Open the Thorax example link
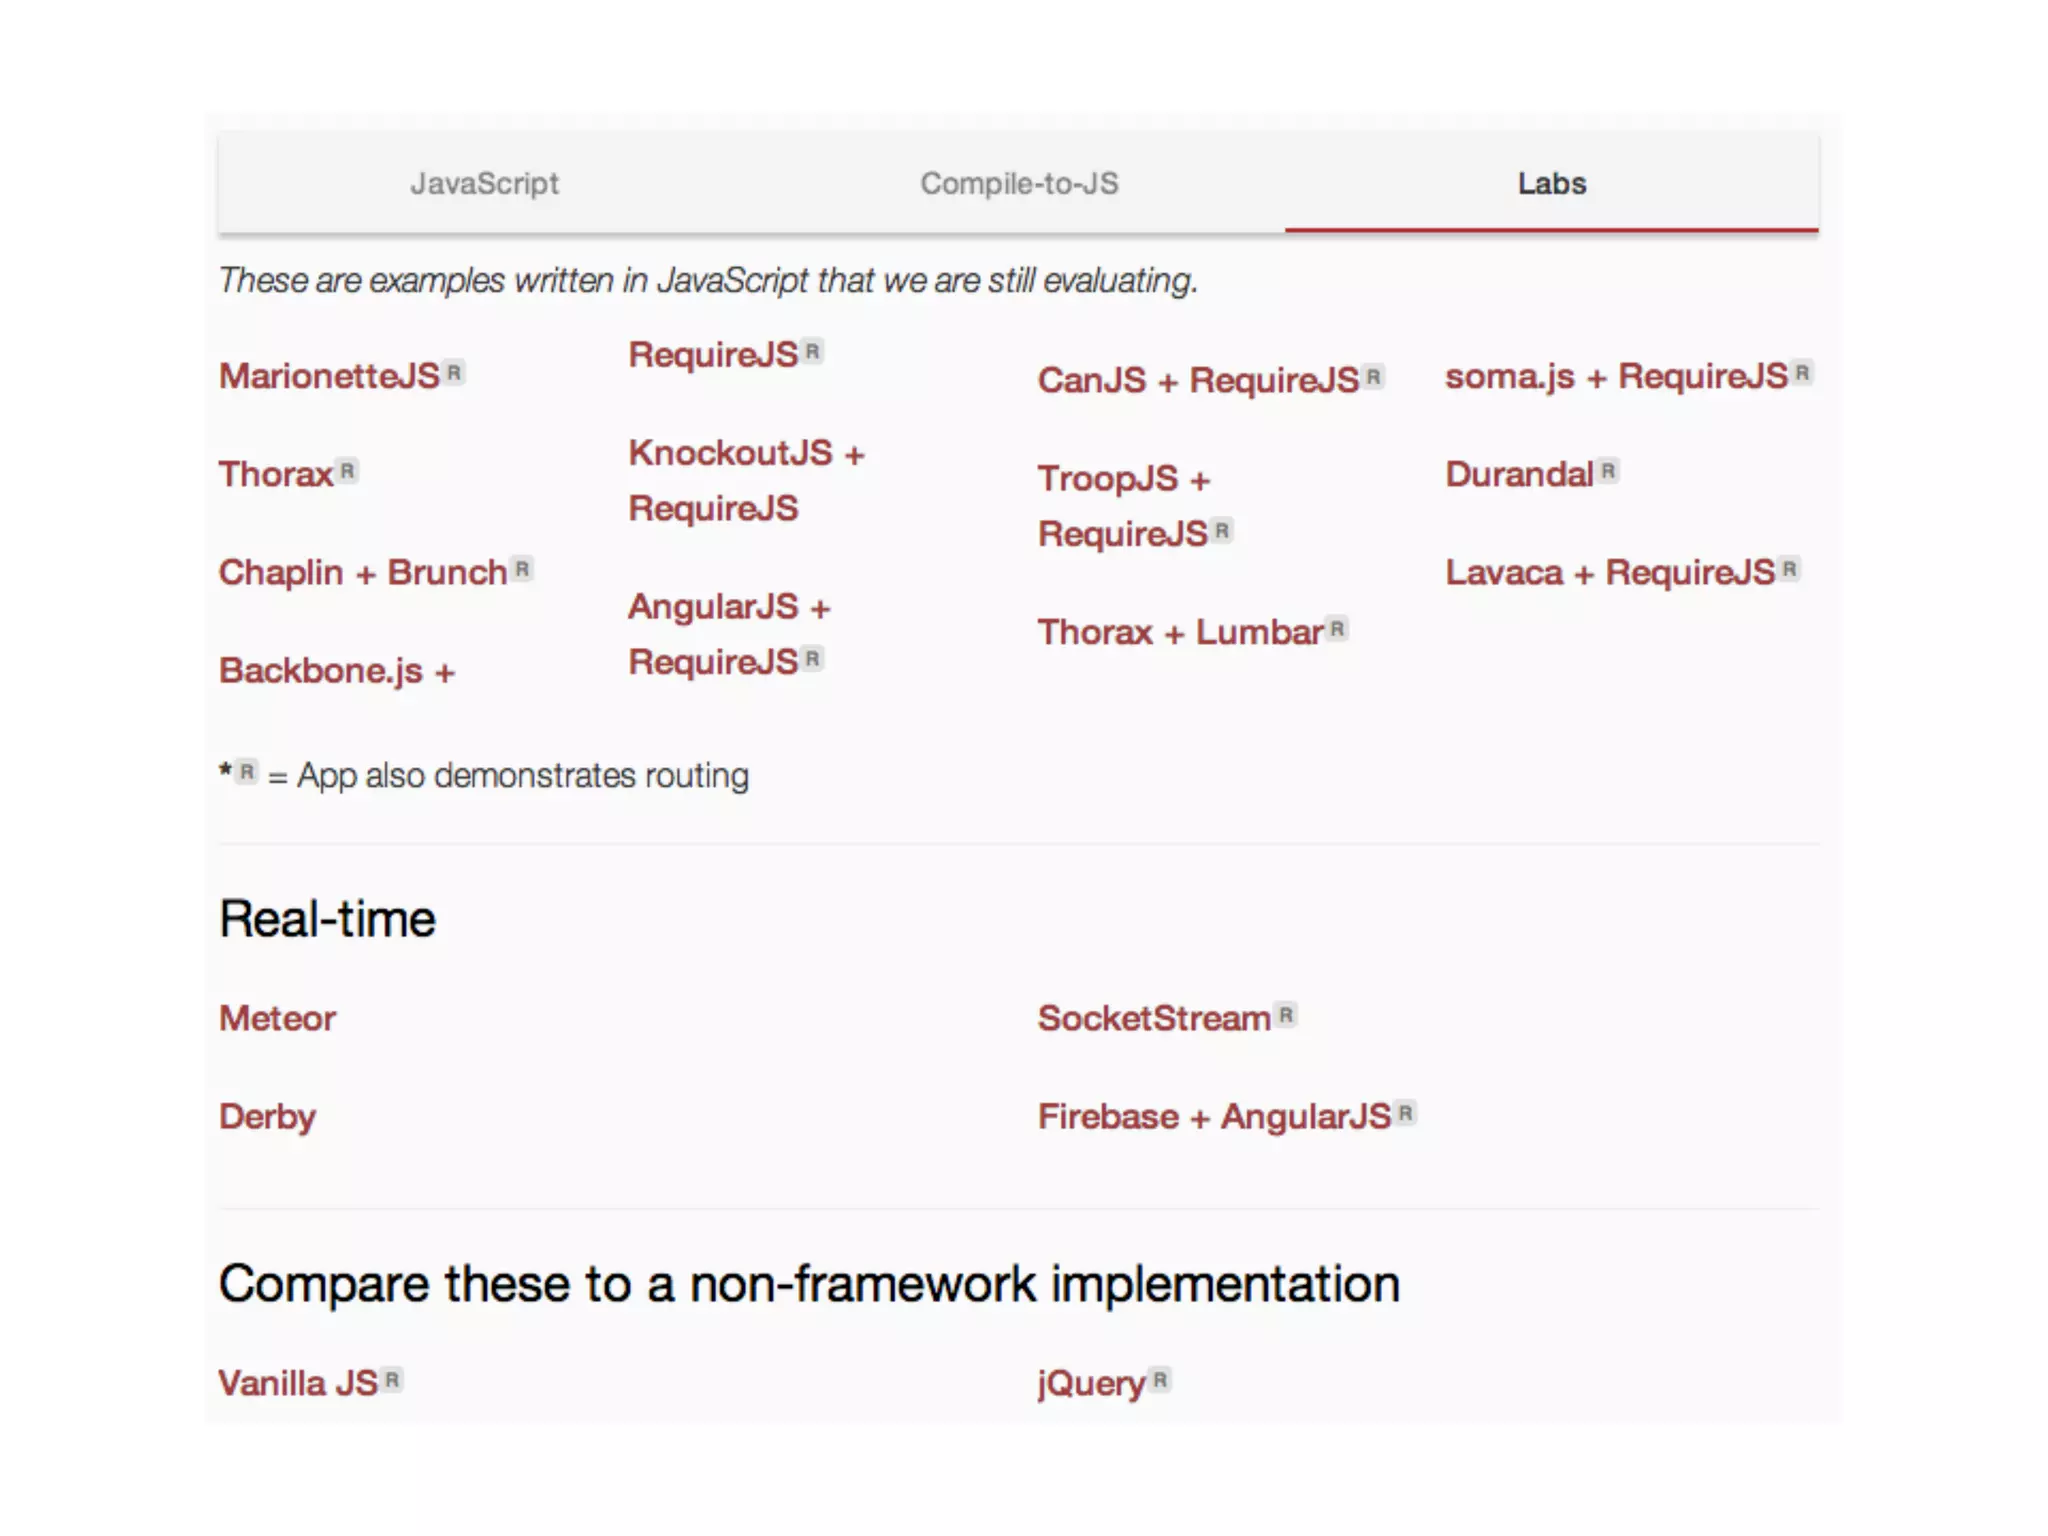 276,475
